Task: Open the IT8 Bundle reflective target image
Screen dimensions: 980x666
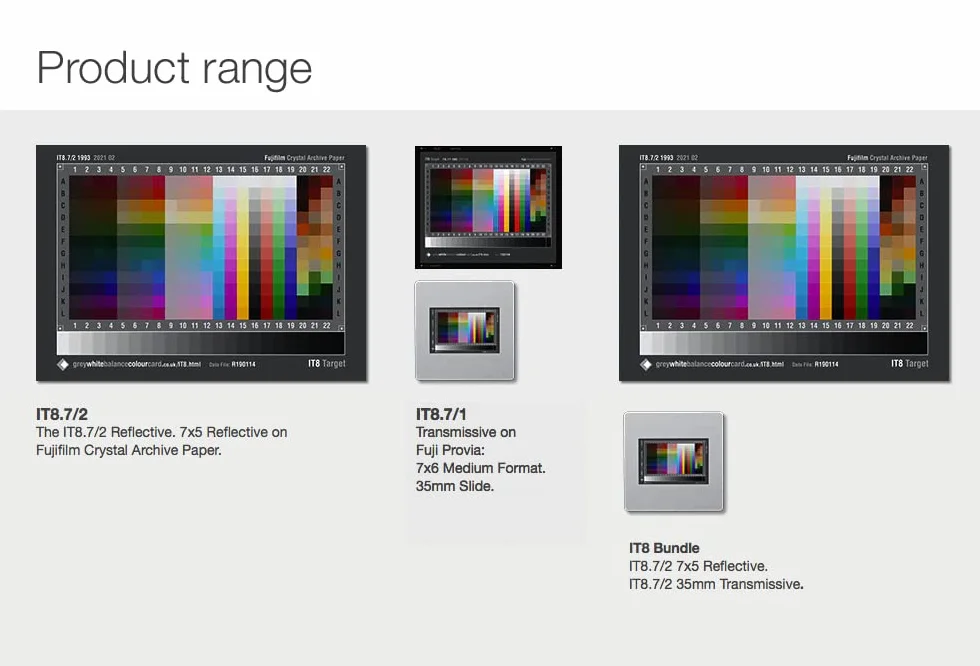Action: 784,263
